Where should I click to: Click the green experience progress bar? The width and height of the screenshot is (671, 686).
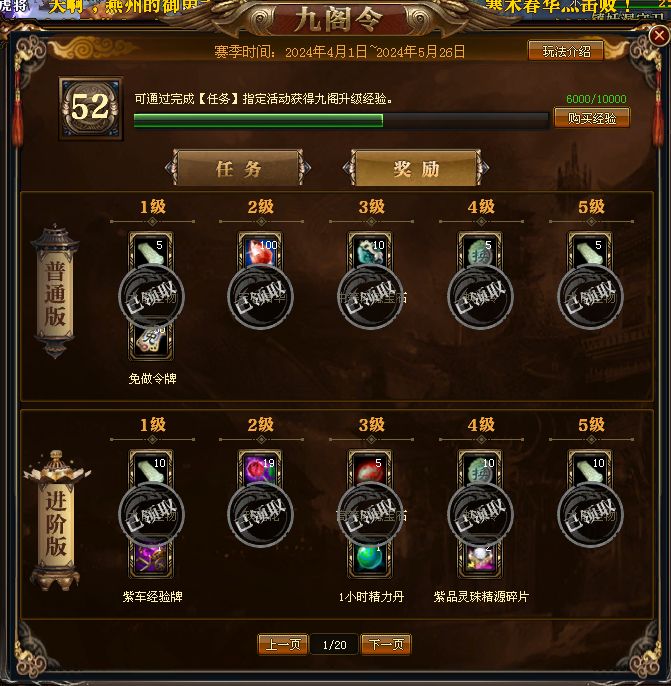pyautogui.click(x=341, y=121)
